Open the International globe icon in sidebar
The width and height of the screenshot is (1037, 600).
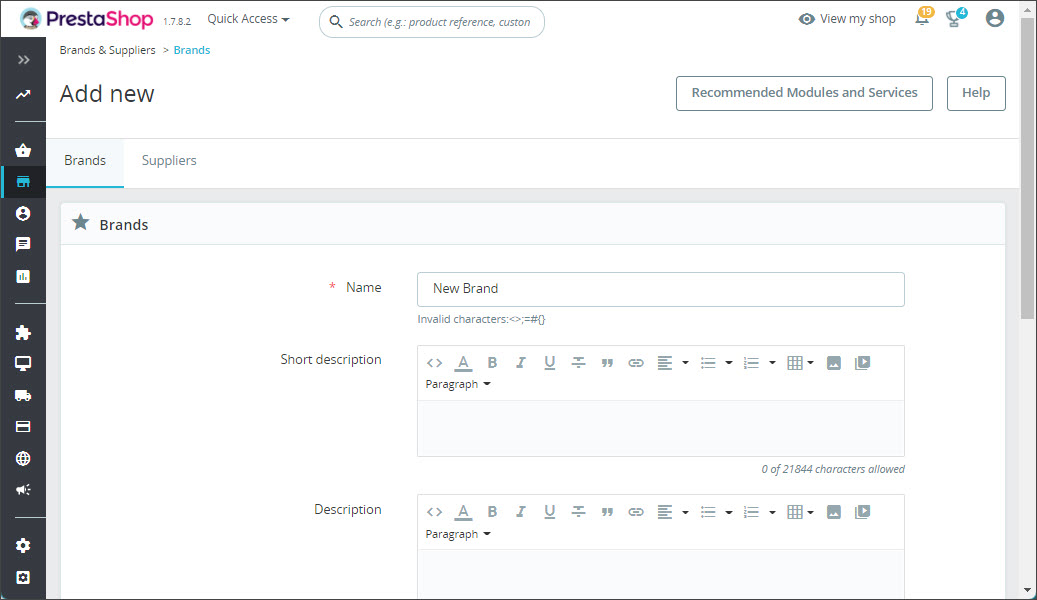[x=23, y=458]
